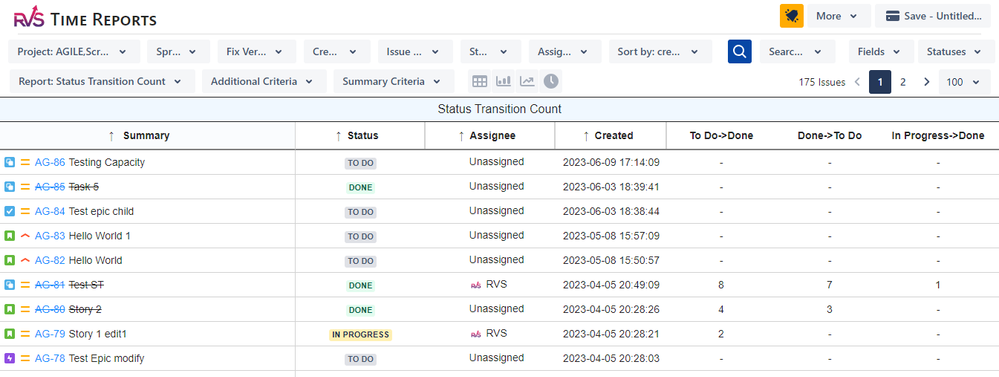Viewport: 999px width, 377px height.
Task: Open the AG-86 issue link
Action: 50,162
